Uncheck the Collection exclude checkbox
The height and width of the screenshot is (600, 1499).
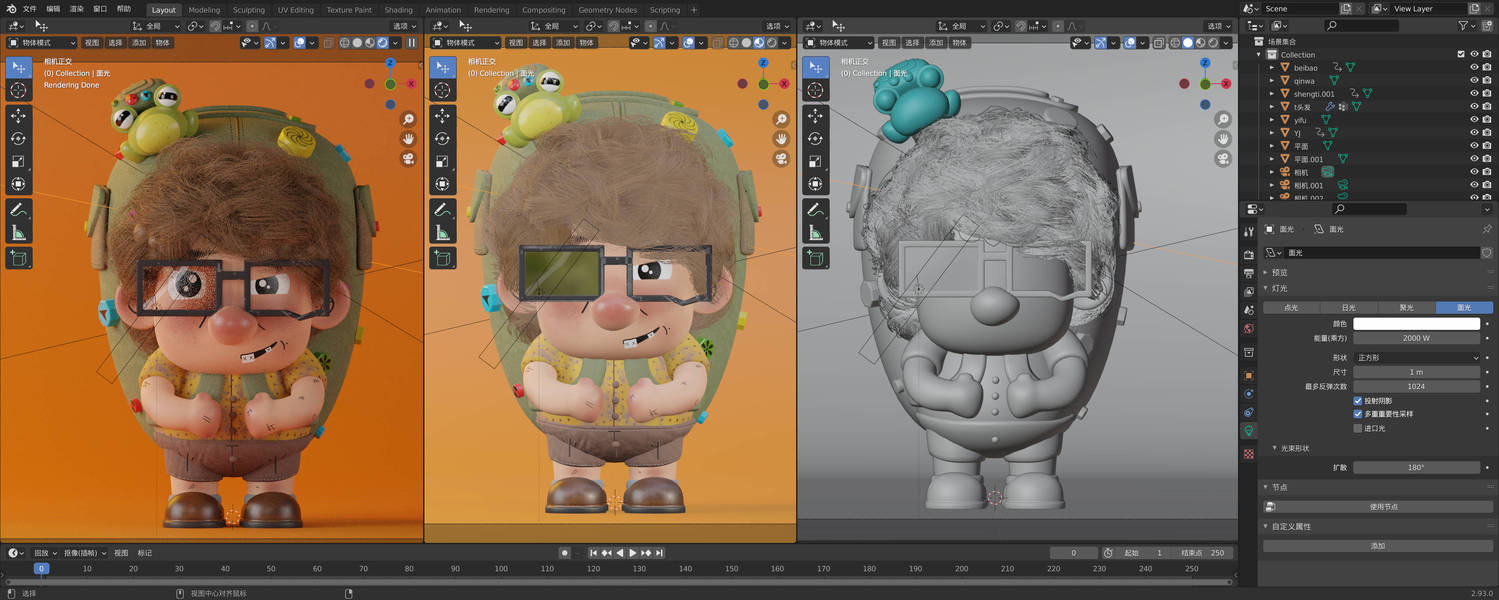pos(1461,54)
